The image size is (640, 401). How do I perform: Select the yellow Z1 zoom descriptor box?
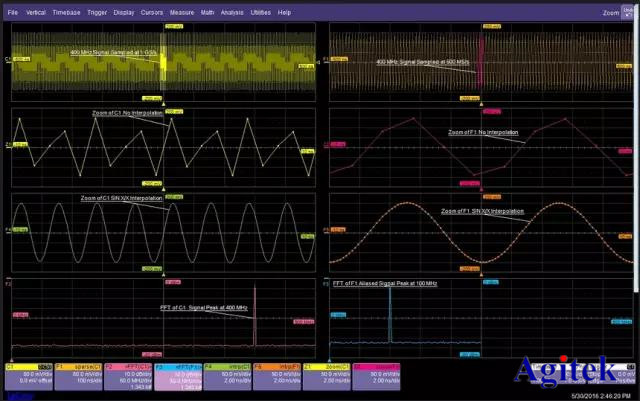coord(327,375)
